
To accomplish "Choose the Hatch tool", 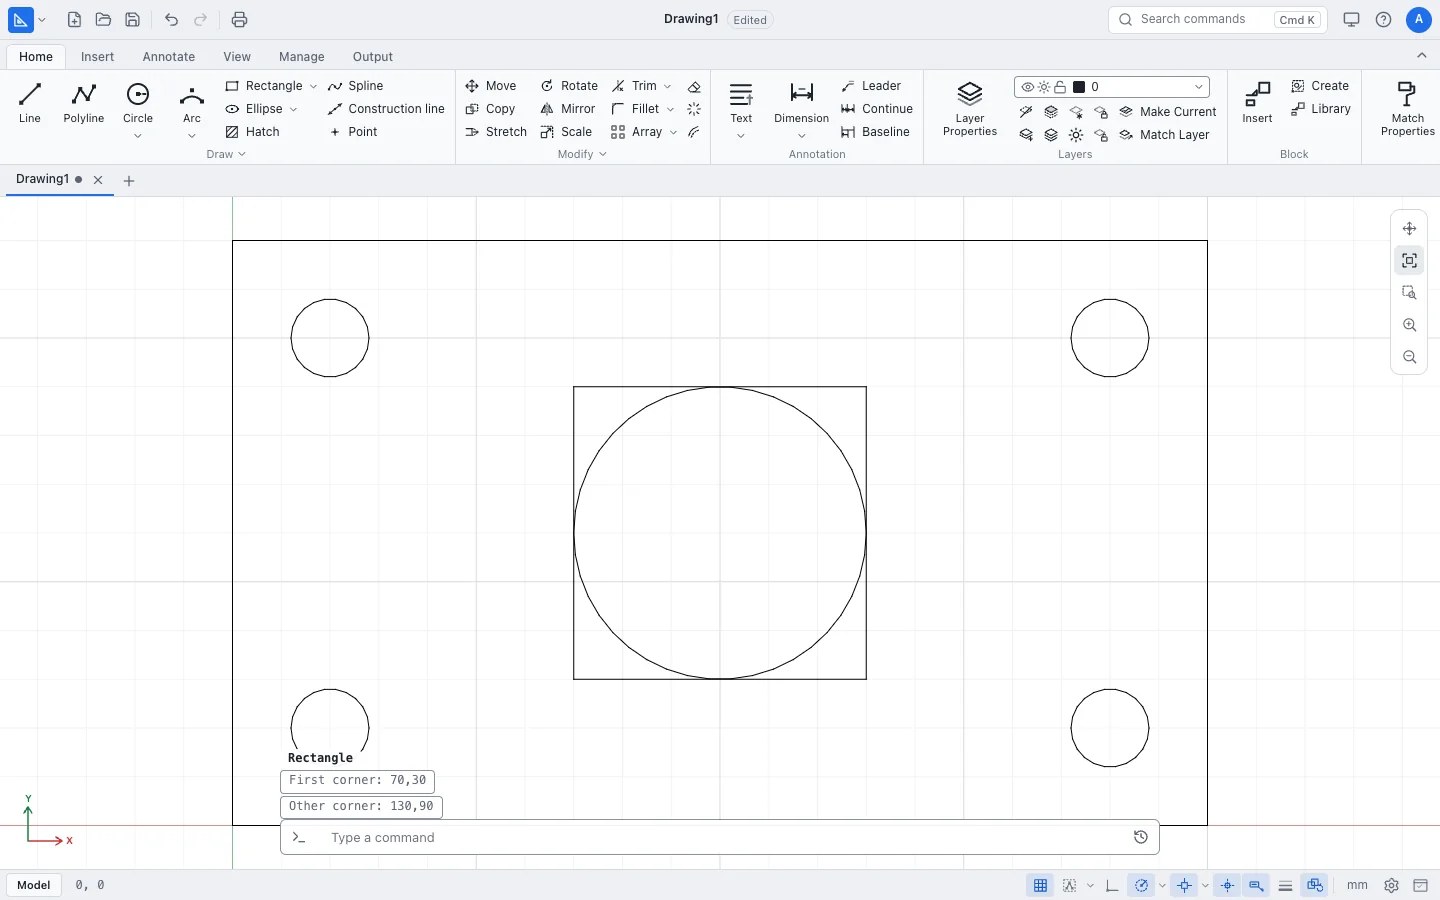I will (252, 132).
